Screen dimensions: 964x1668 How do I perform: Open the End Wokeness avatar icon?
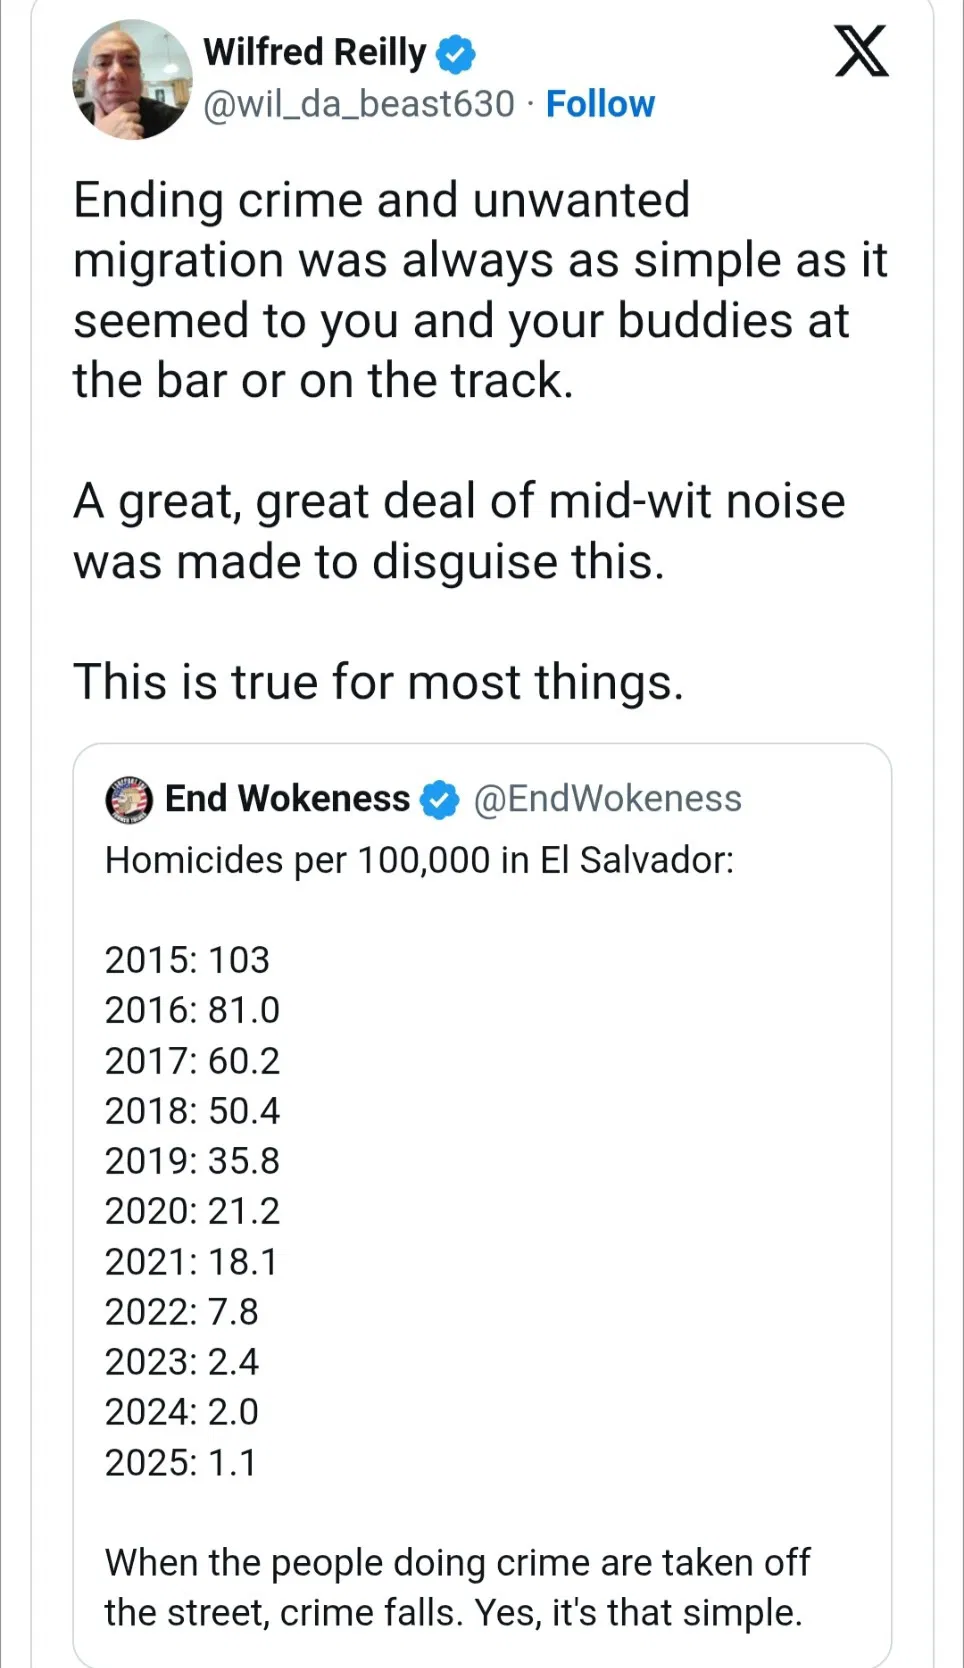point(129,799)
